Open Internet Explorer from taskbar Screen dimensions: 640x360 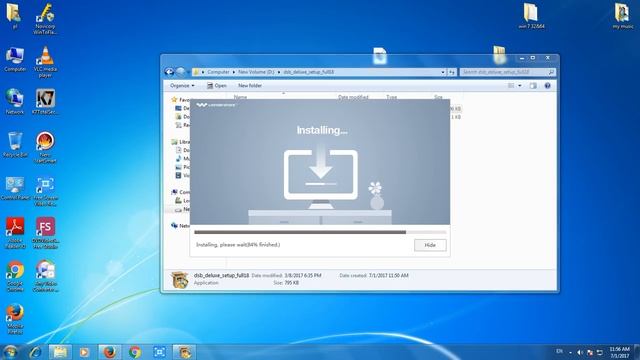(36, 352)
